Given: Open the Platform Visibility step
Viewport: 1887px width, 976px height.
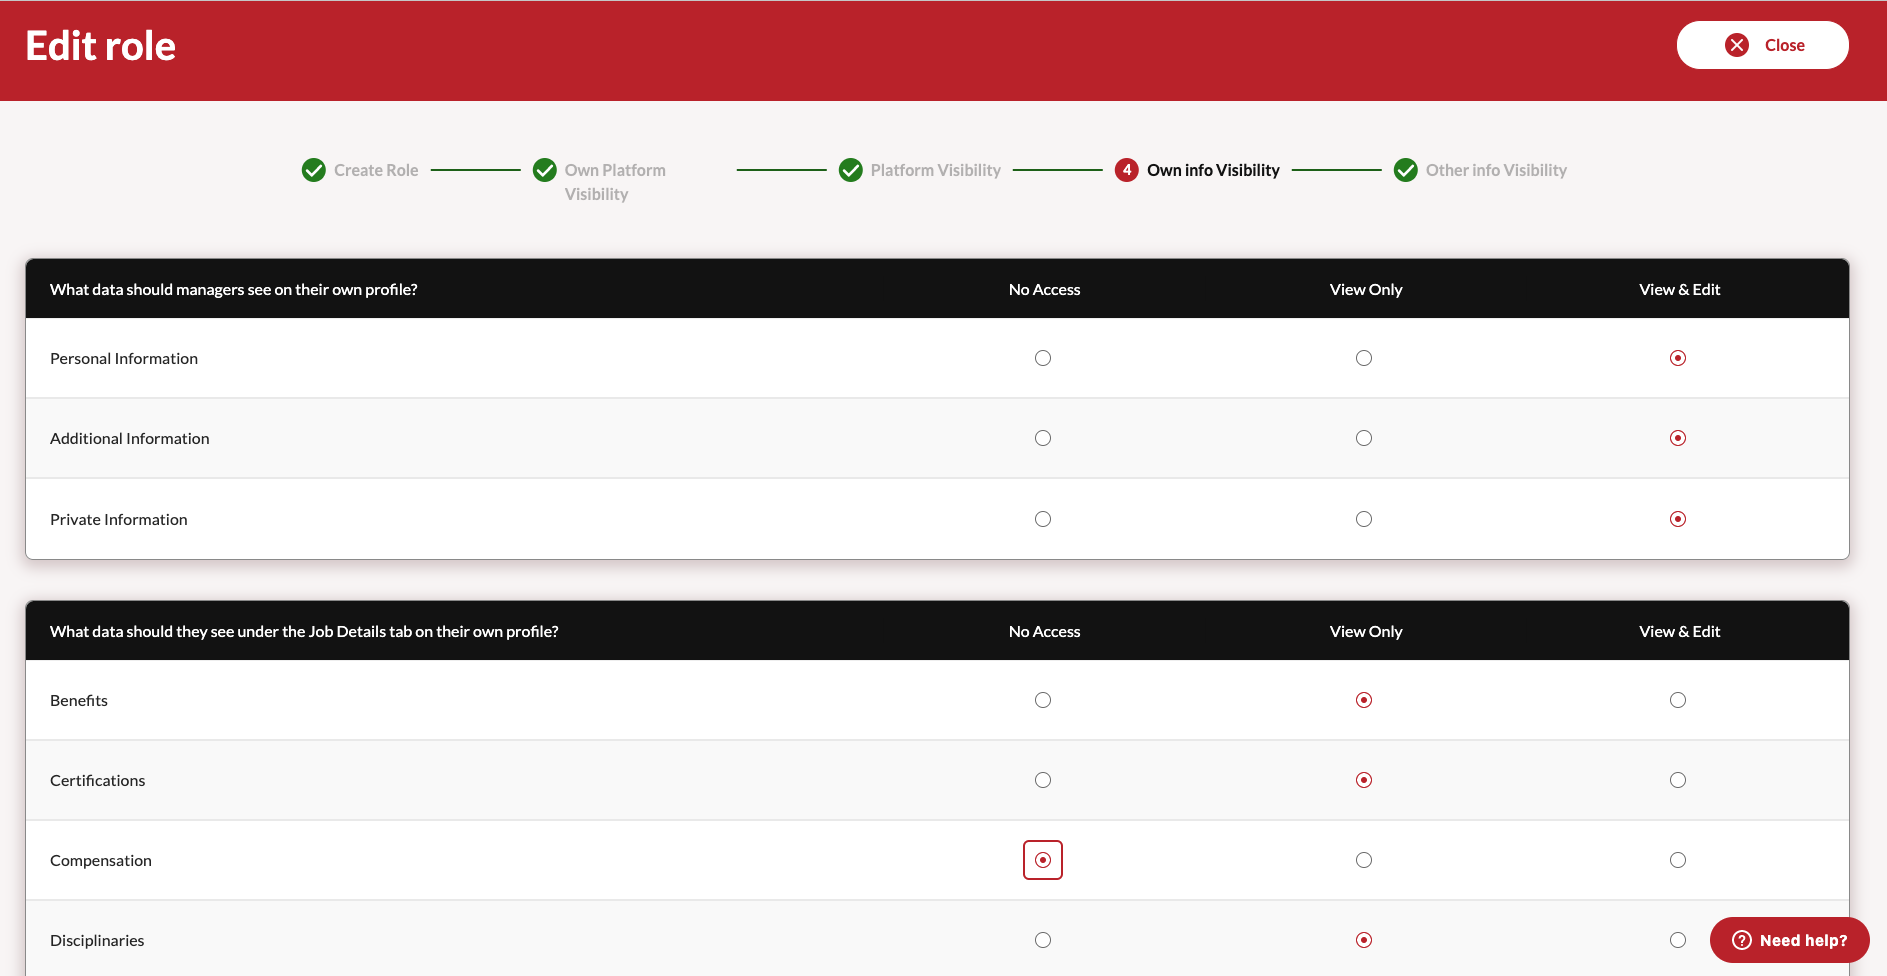Looking at the screenshot, I should (935, 170).
